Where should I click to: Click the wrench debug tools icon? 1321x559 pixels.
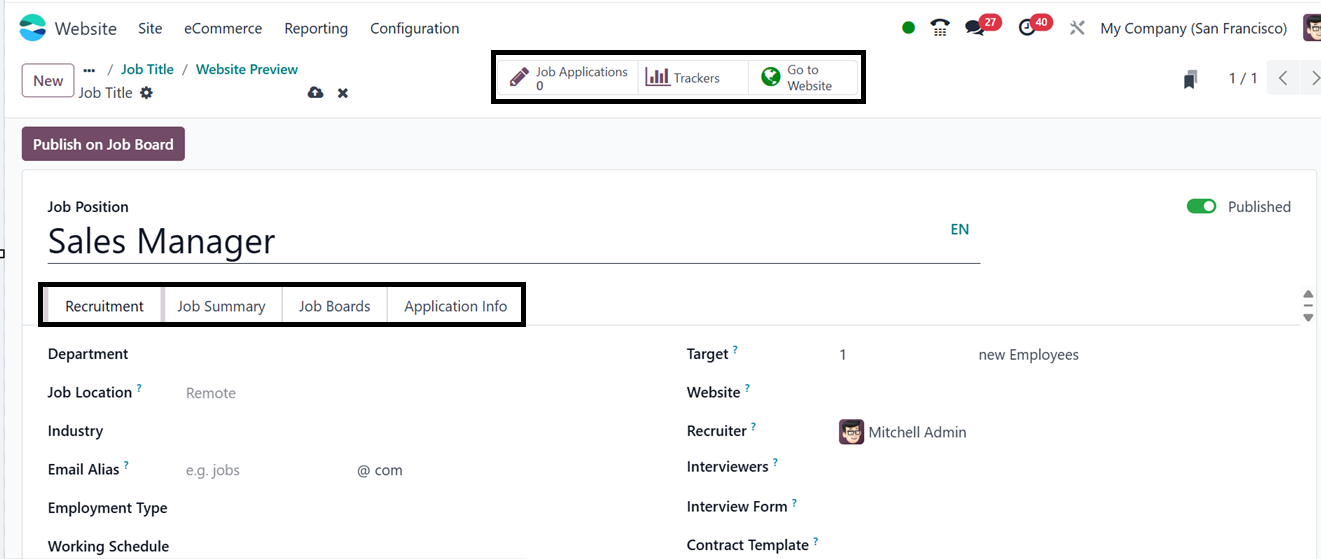tap(1077, 28)
